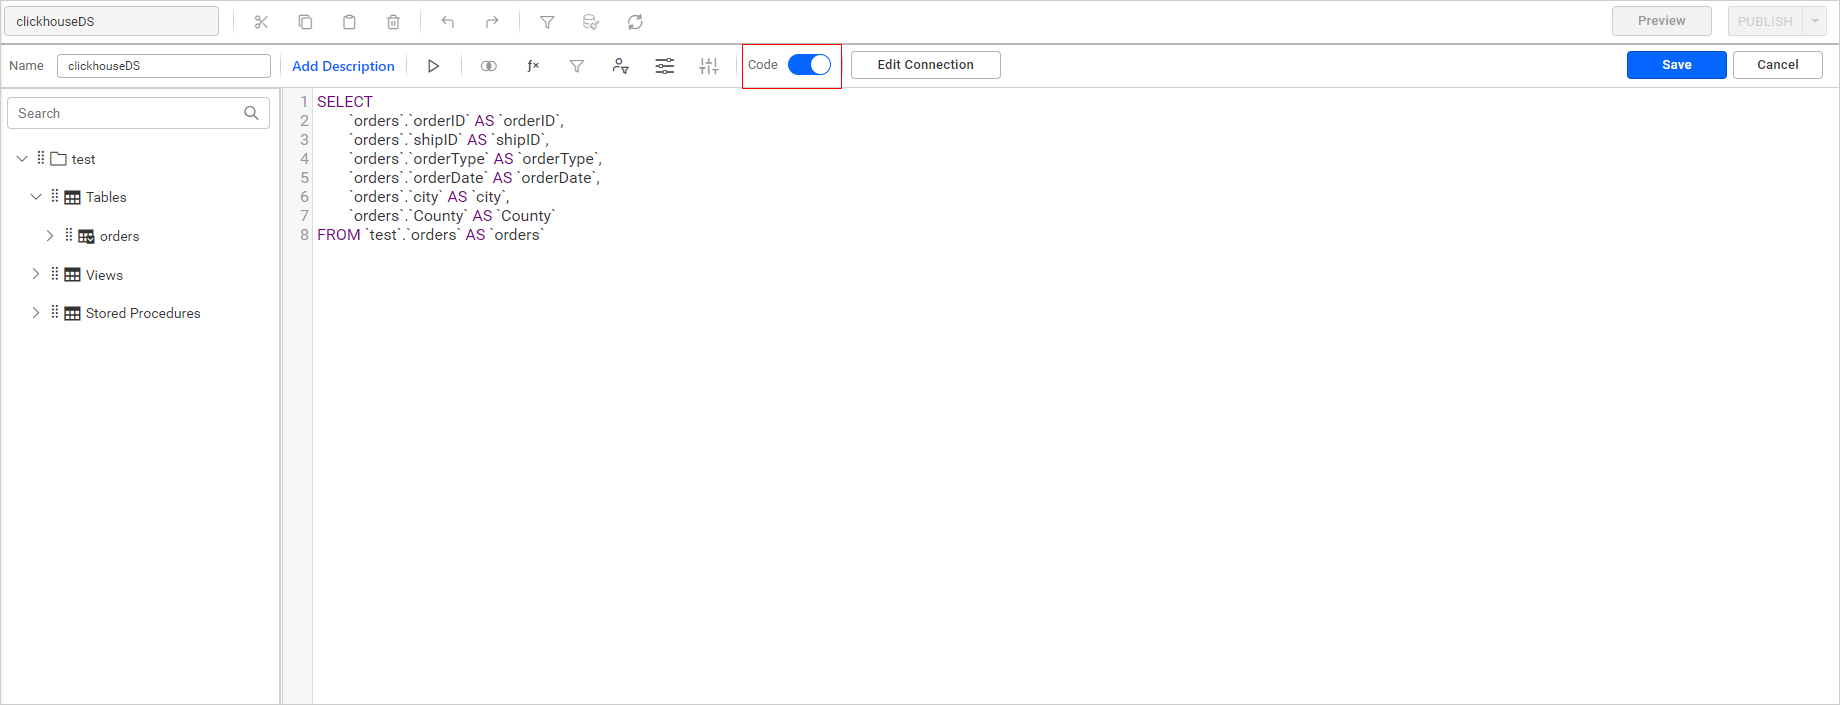Select the Views tree label
Viewport: 1840px width, 705px height.
point(104,275)
